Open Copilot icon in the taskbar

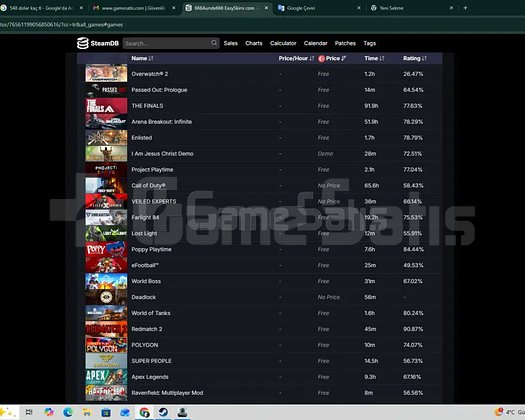(x=49, y=412)
